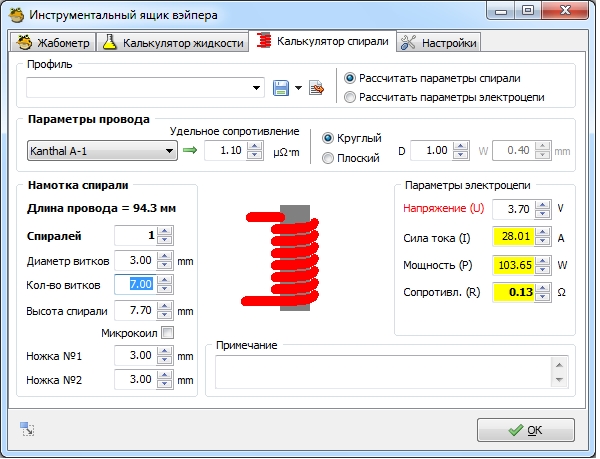Click the red coil illustration
This screenshot has height=459, width=600.
coord(285,258)
